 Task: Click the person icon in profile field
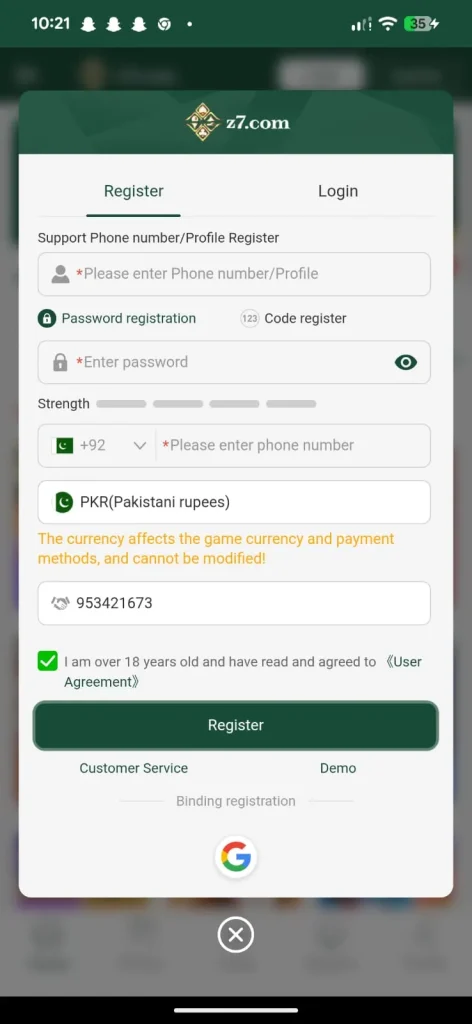click(60, 274)
